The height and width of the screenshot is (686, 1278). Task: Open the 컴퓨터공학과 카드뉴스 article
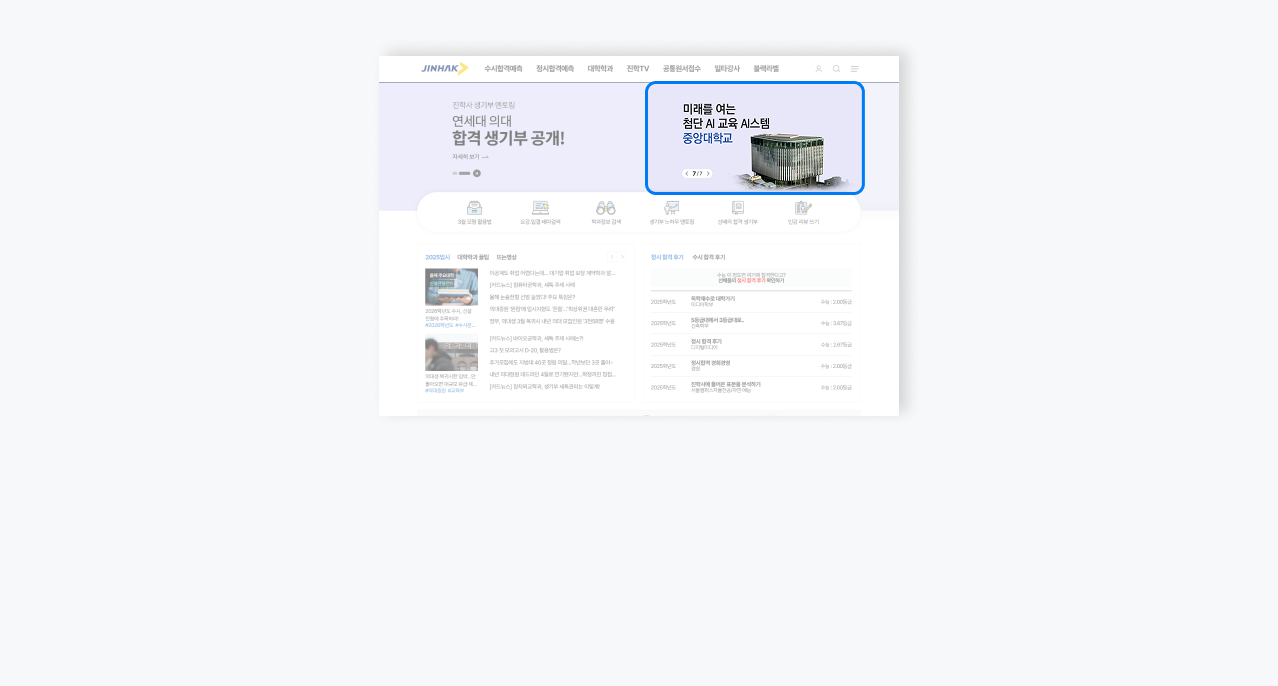pyautogui.click(x=532, y=285)
